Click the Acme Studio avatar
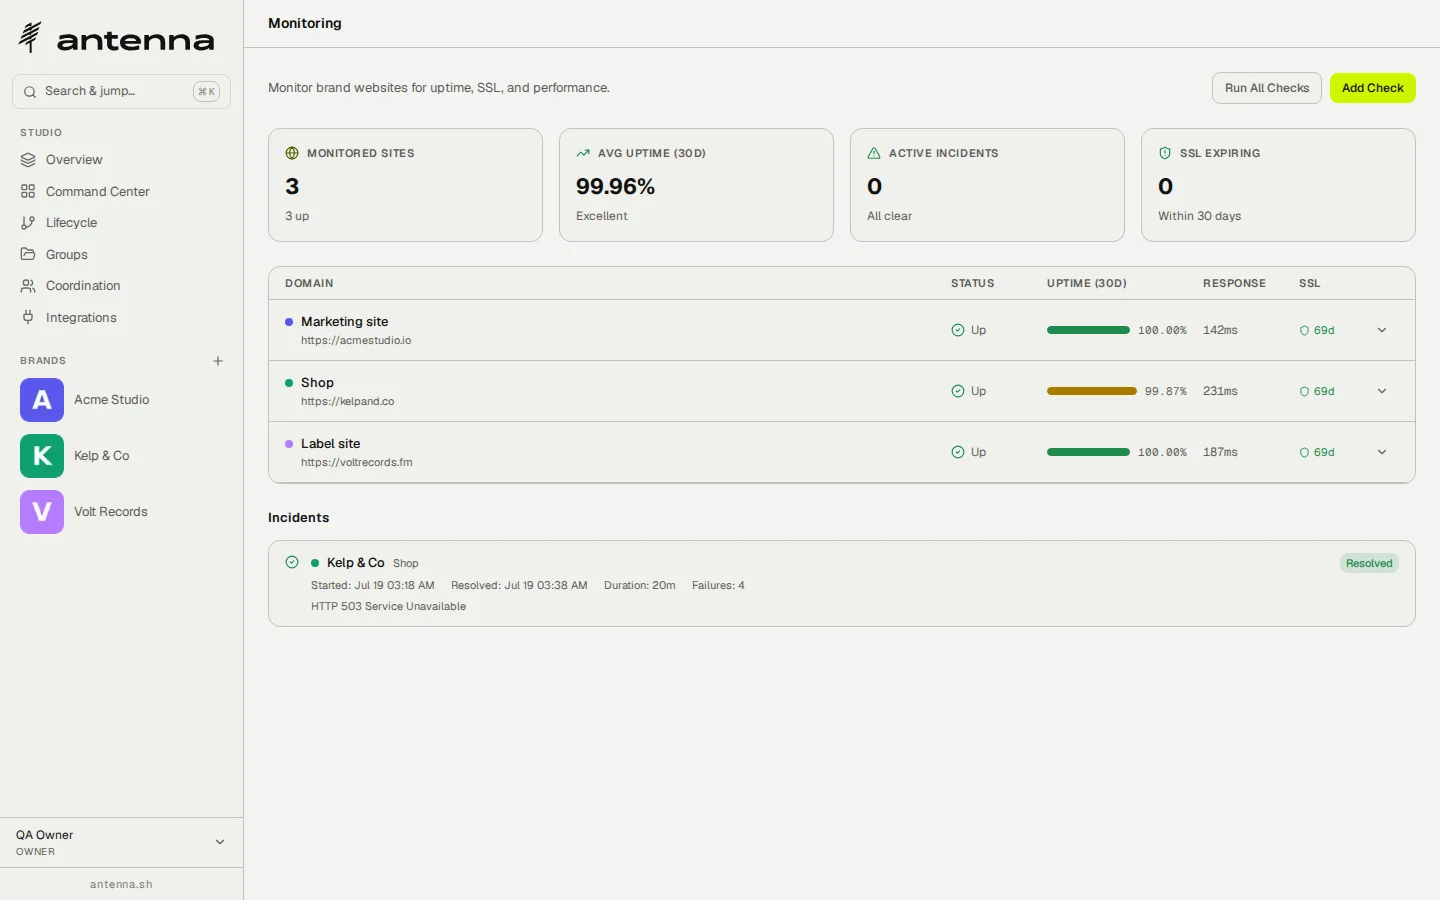 (42, 400)
